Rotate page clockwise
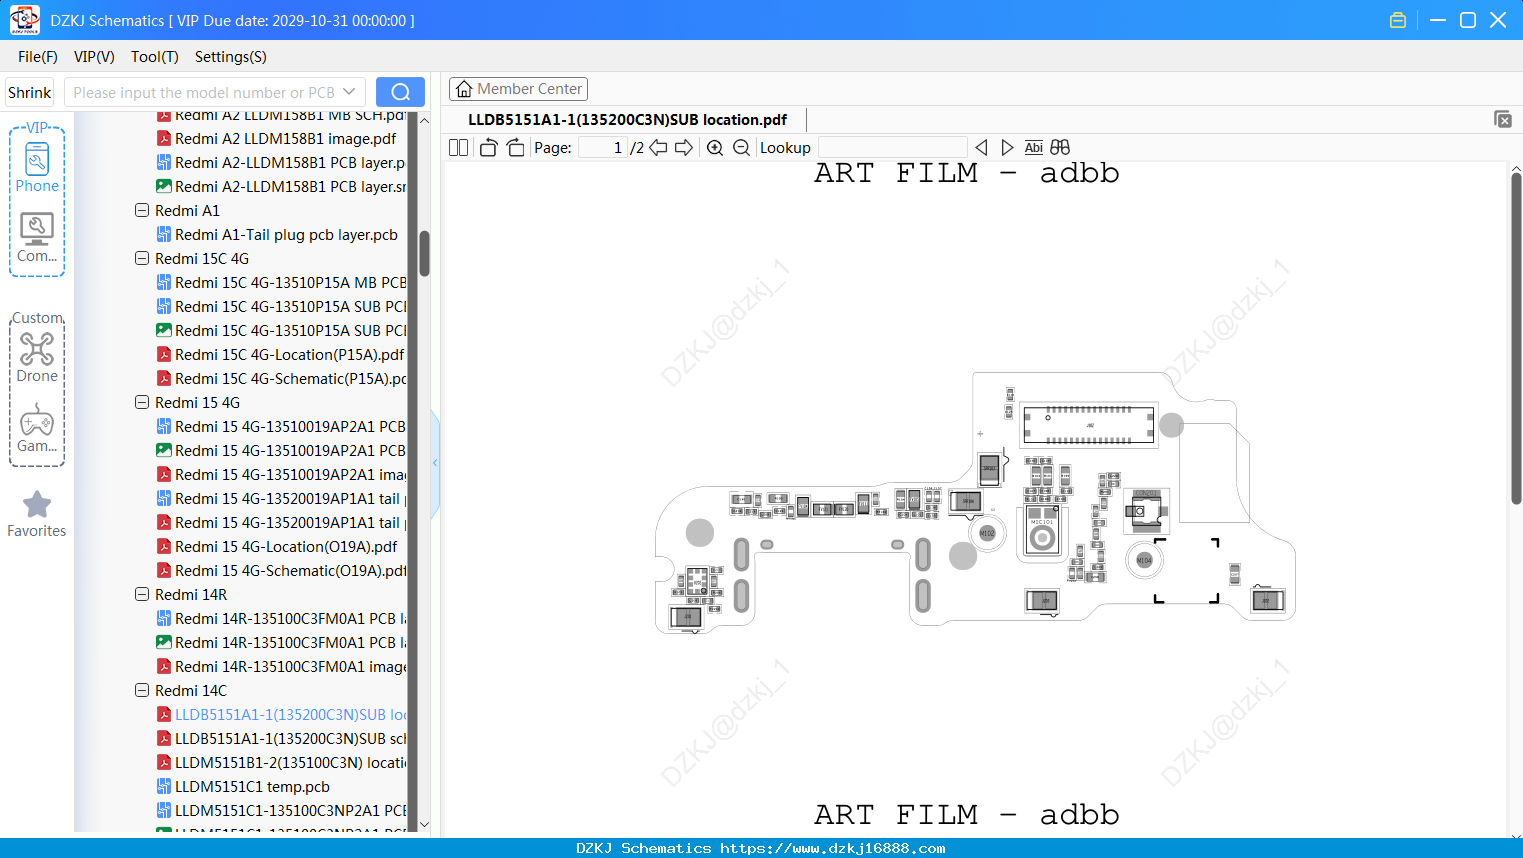Image resolution: width=1523 pixels, height=858 pixels. pyautogui.click(x=515, y=148)
